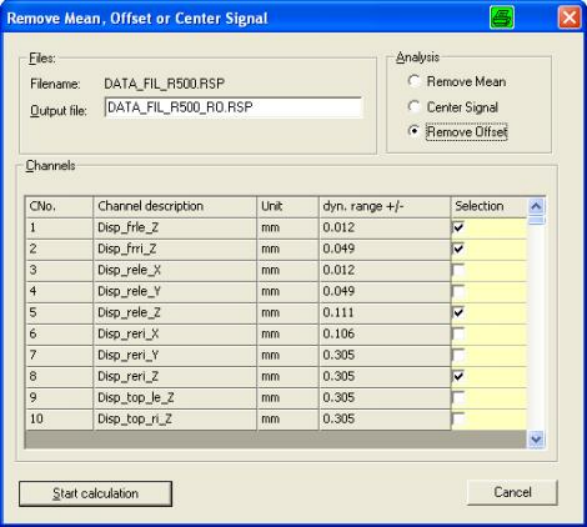Click the scrollbar thumb of channel table
Image resolution: width=587 pixels, height=527 pixels.
click(x=536, y=220)
